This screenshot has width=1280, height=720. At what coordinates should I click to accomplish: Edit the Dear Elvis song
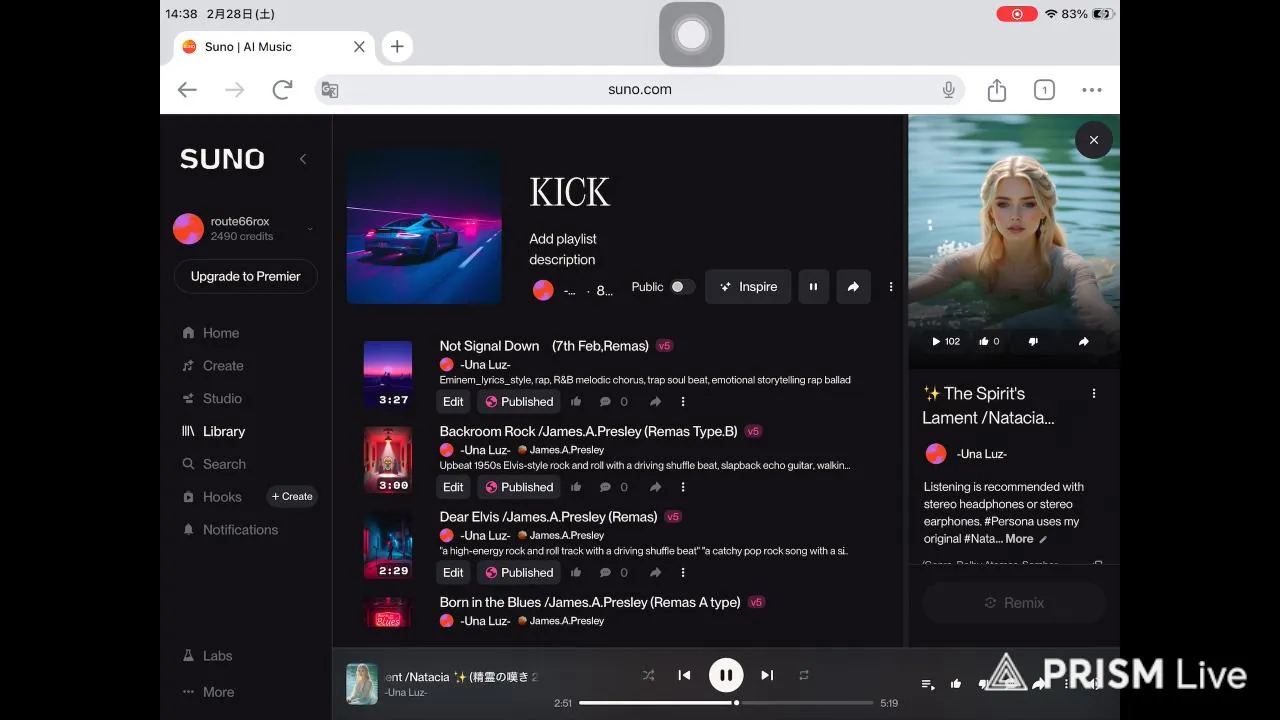point(453,573)
